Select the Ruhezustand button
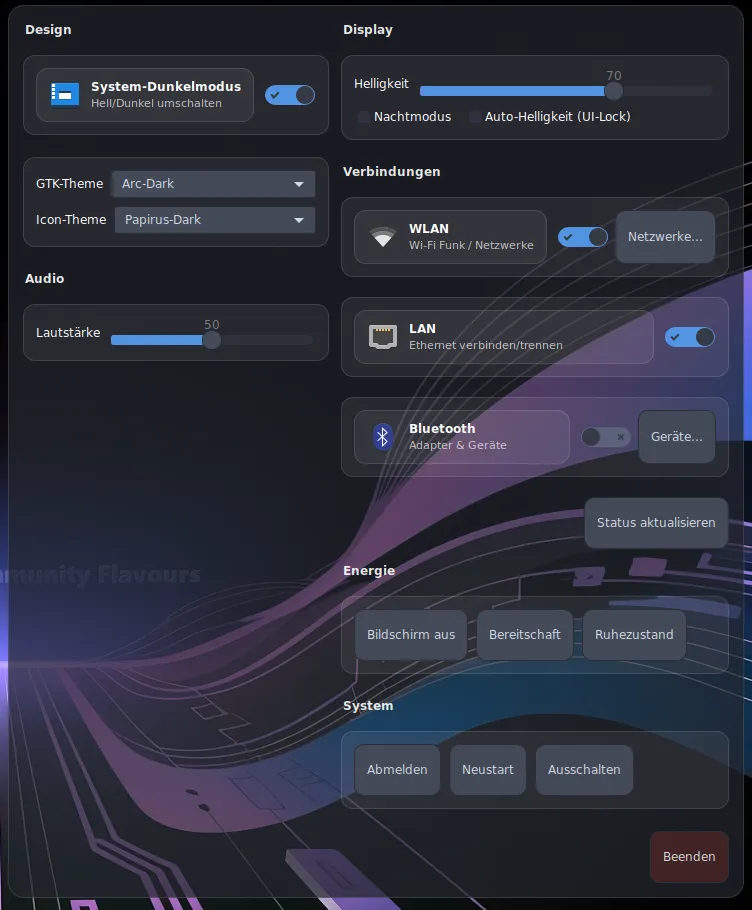 634,635
